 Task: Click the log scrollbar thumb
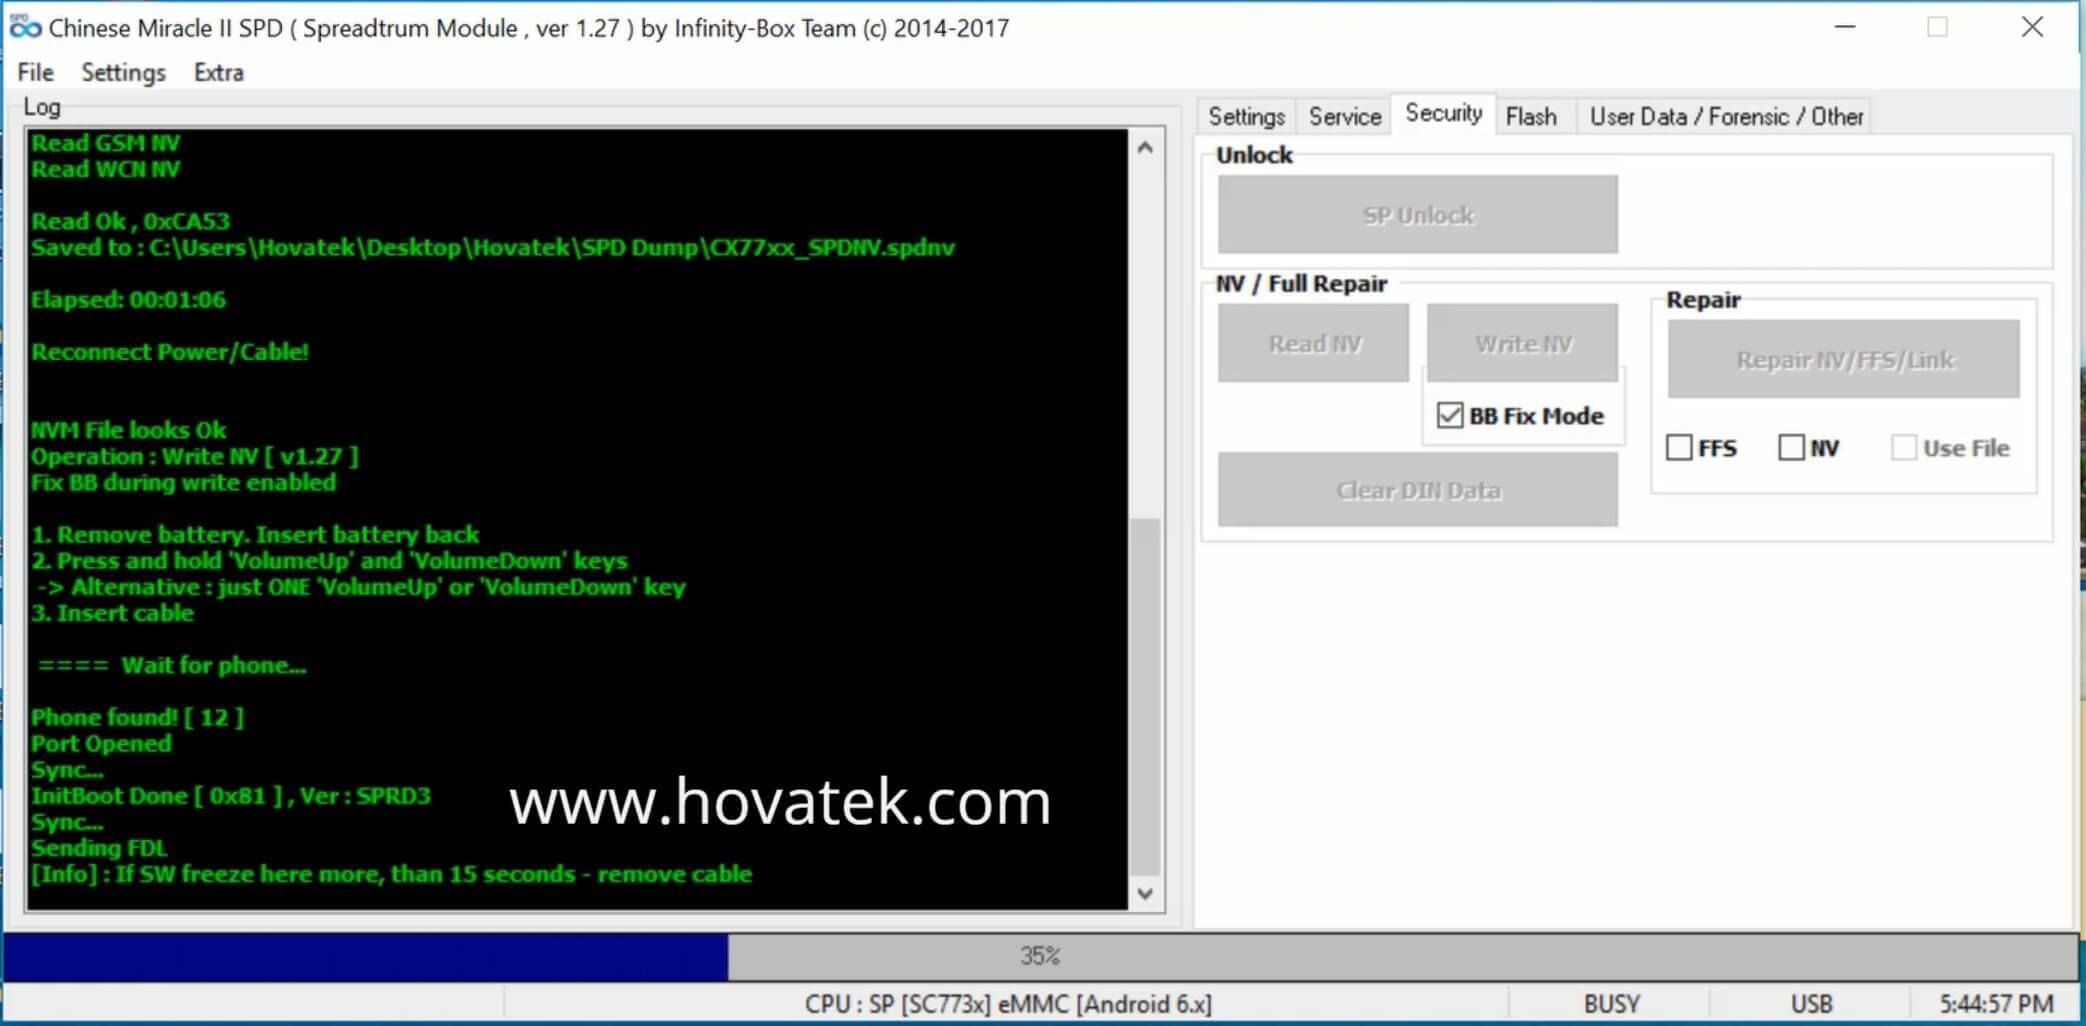click(1146, 697)
